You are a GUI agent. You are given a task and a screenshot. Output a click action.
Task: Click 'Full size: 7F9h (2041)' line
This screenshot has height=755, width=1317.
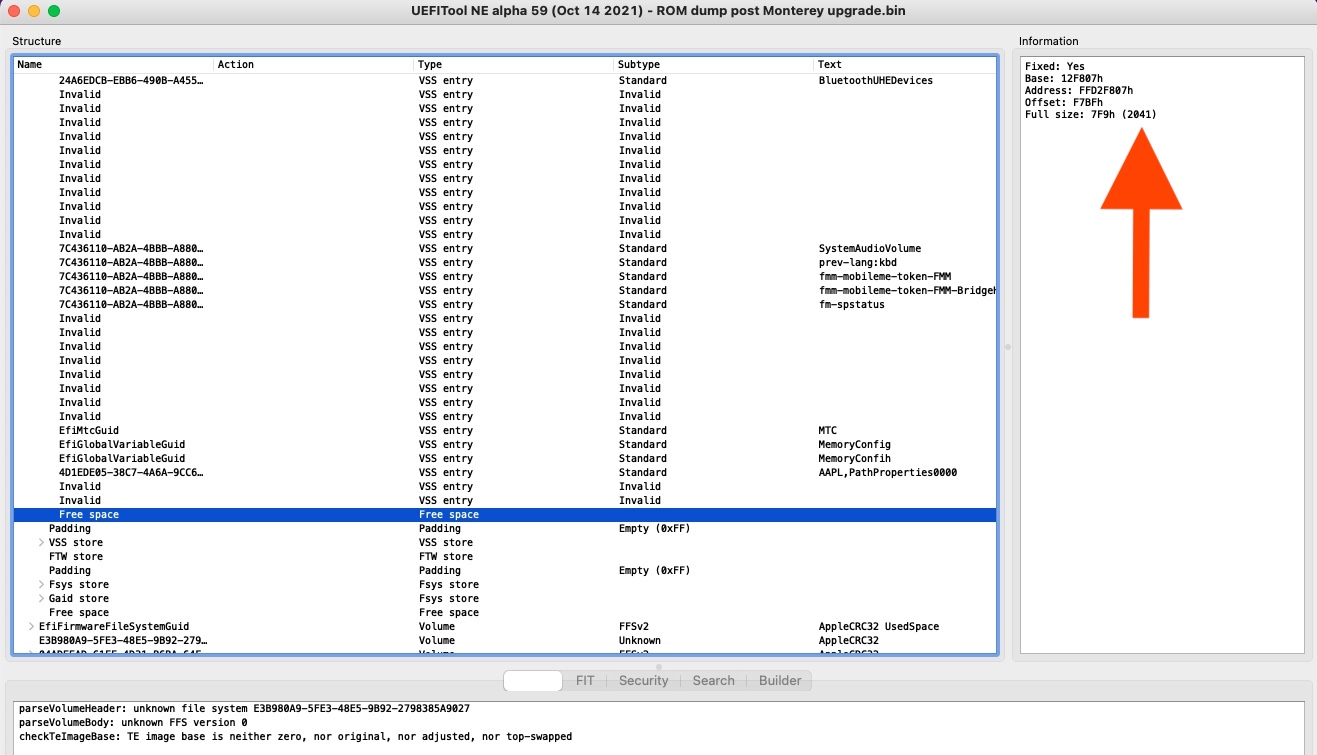[x=1090, y=114]
